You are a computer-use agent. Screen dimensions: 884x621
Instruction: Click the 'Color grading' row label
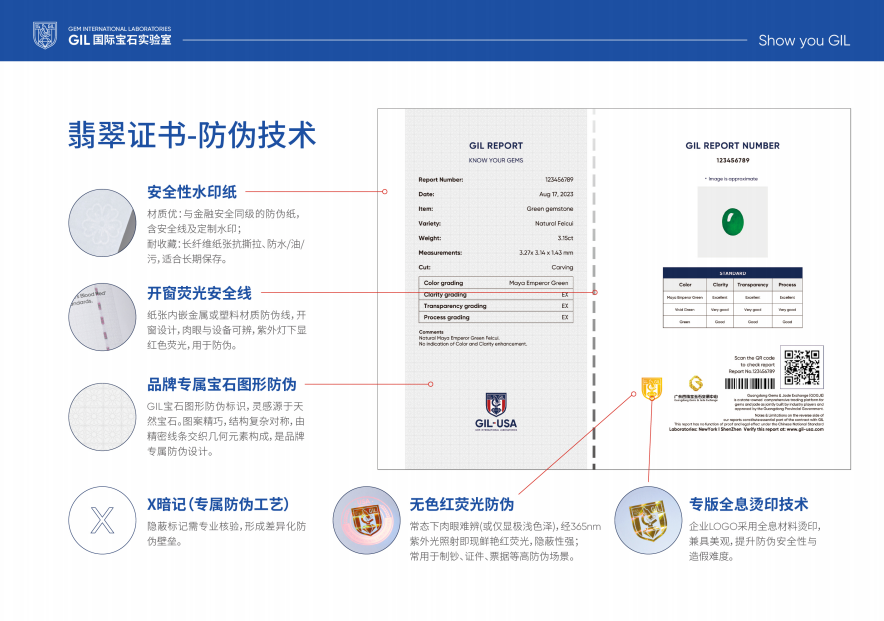point(443,283)
